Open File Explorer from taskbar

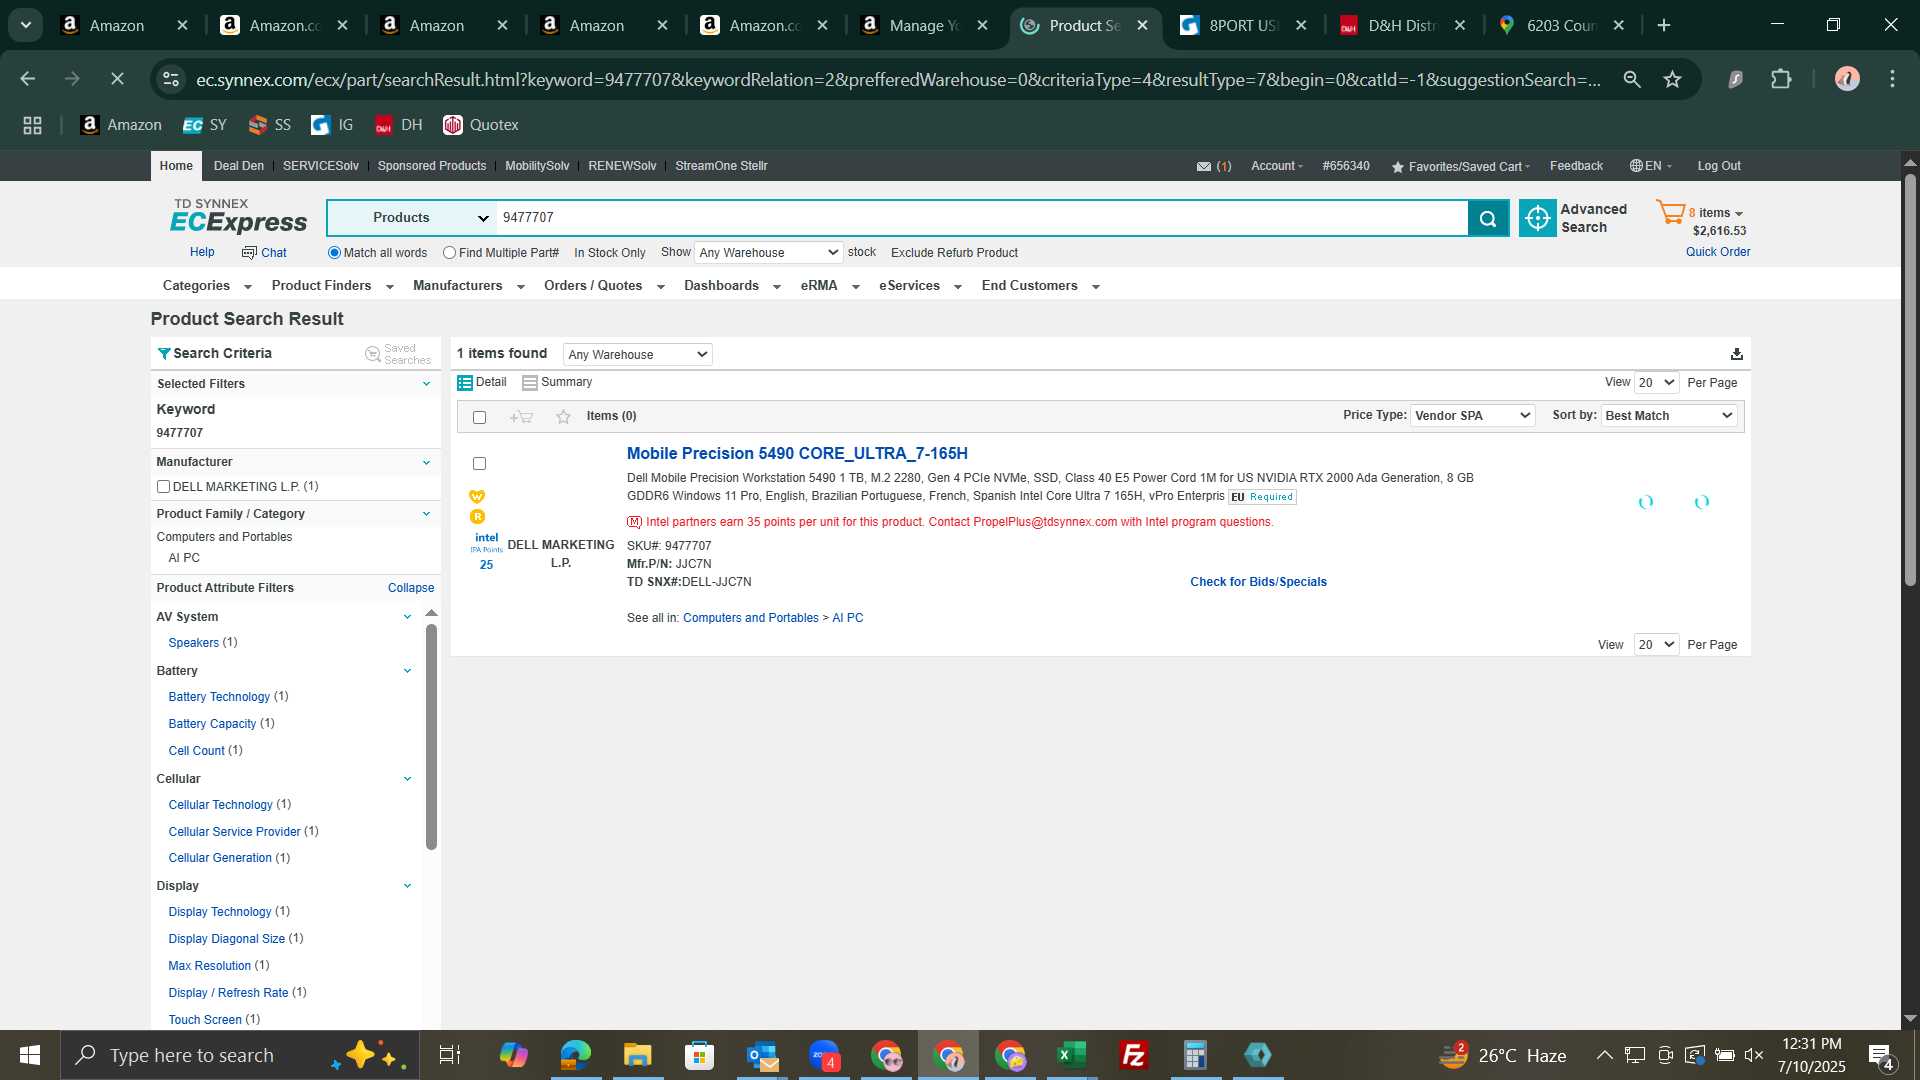(x=637, y=1055)
